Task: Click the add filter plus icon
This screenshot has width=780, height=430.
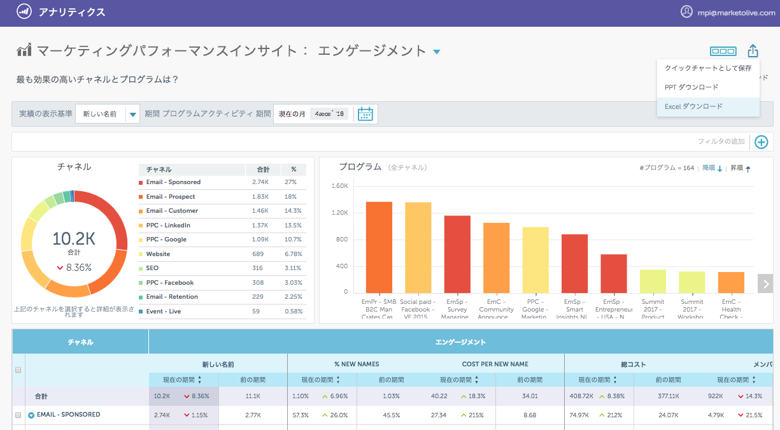Action: click(761, 142)
